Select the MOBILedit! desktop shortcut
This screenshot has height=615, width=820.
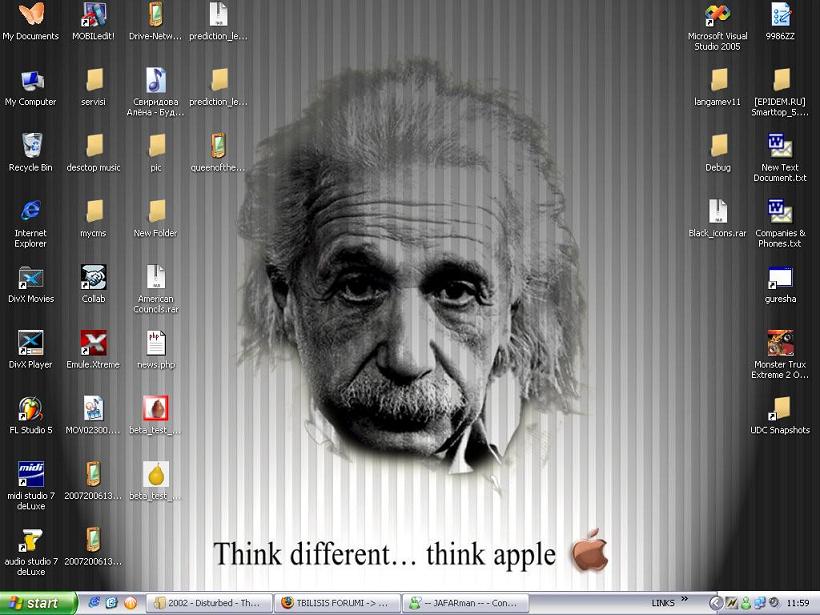[93, 15]
